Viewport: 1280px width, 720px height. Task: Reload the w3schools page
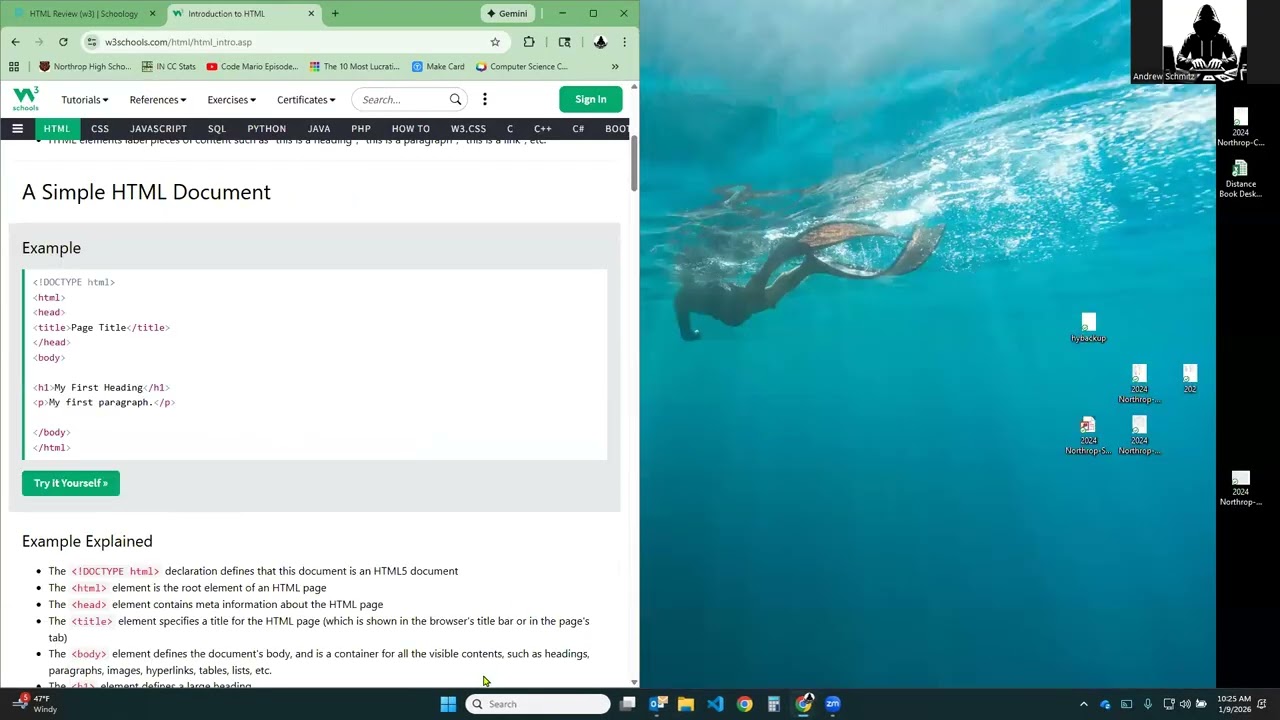coord(63,42)
